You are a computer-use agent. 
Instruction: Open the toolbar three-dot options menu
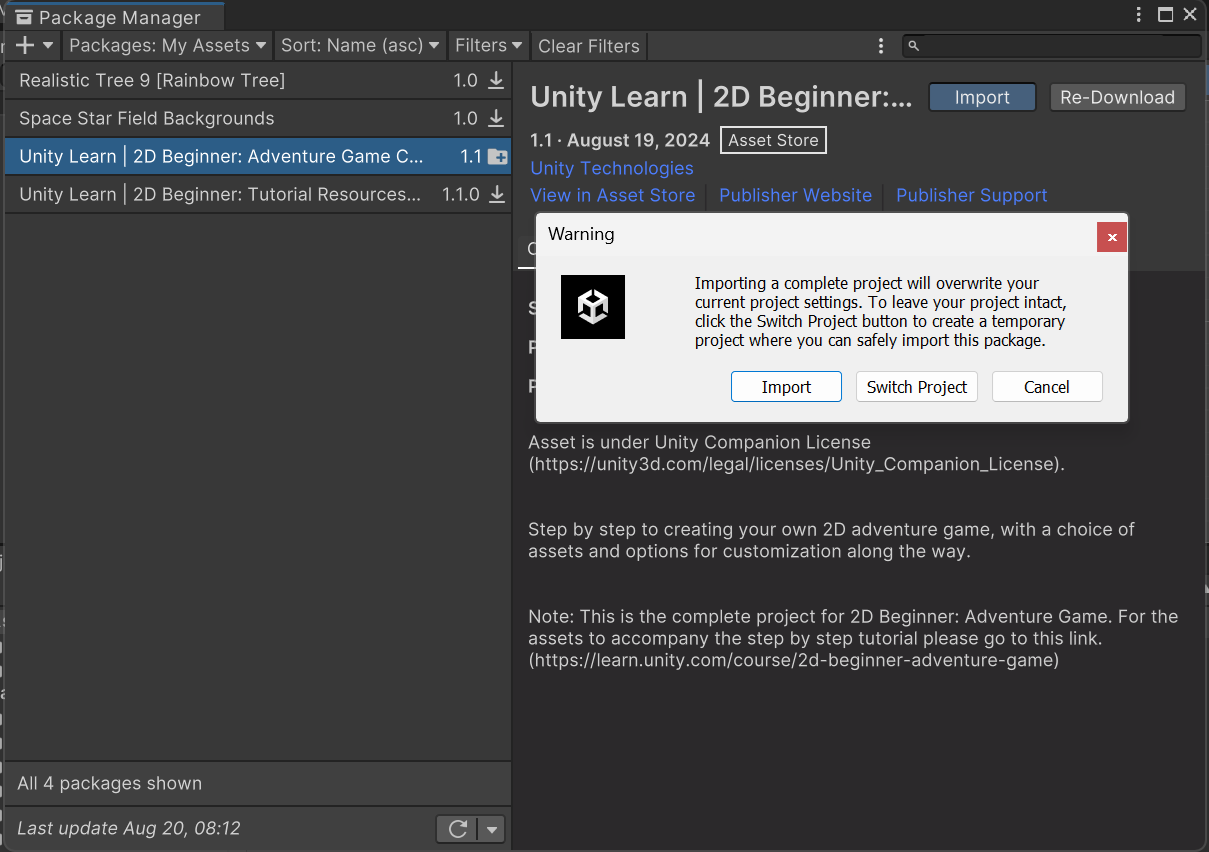pyautogui.click(x=881, y=46)
